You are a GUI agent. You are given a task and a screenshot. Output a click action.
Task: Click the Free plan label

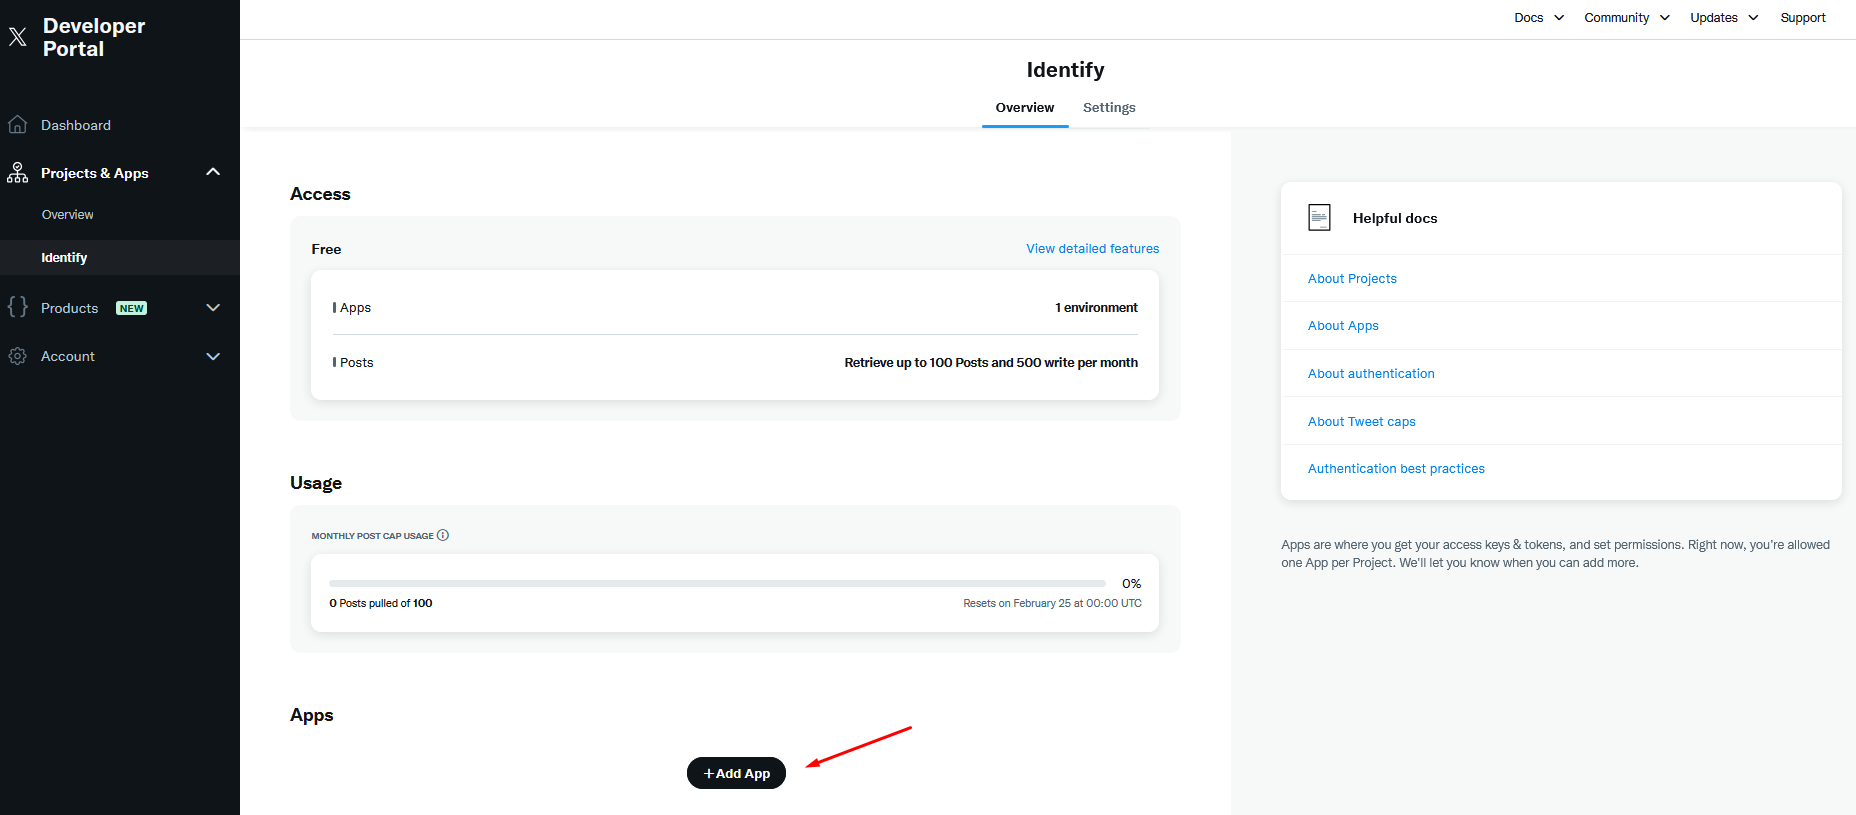pyautogui.click(x=326, y=249)
